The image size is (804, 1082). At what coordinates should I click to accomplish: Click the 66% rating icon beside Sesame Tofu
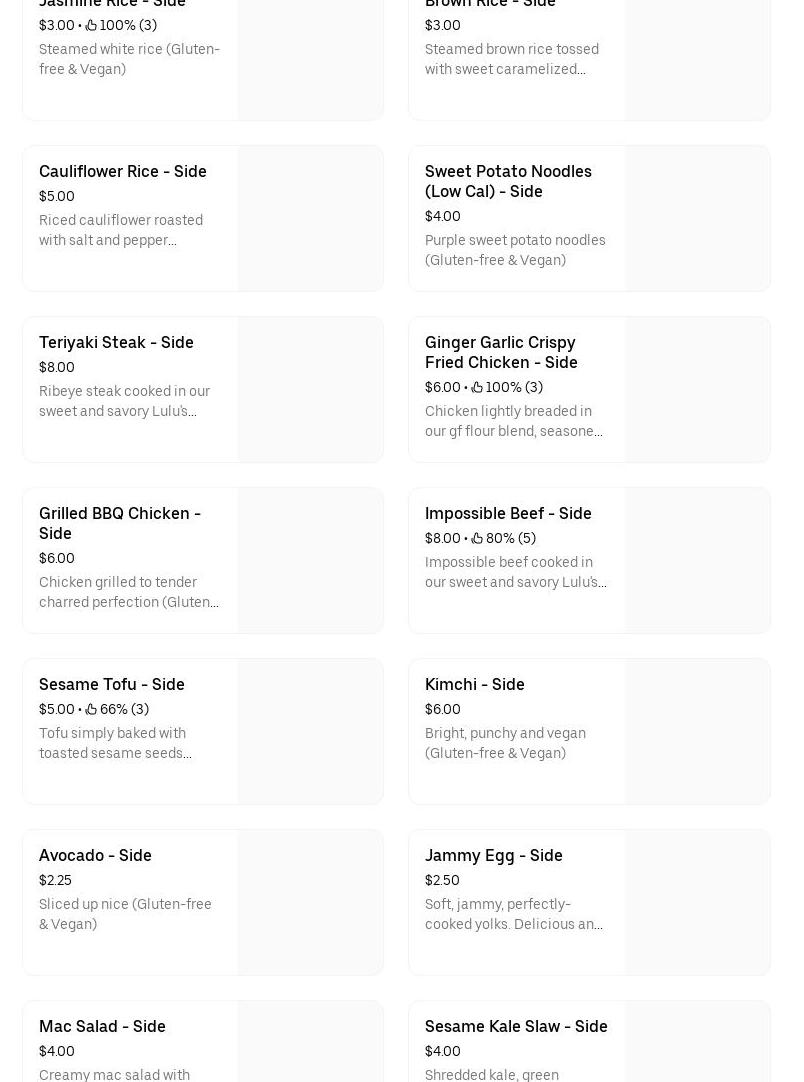(91, 709)
